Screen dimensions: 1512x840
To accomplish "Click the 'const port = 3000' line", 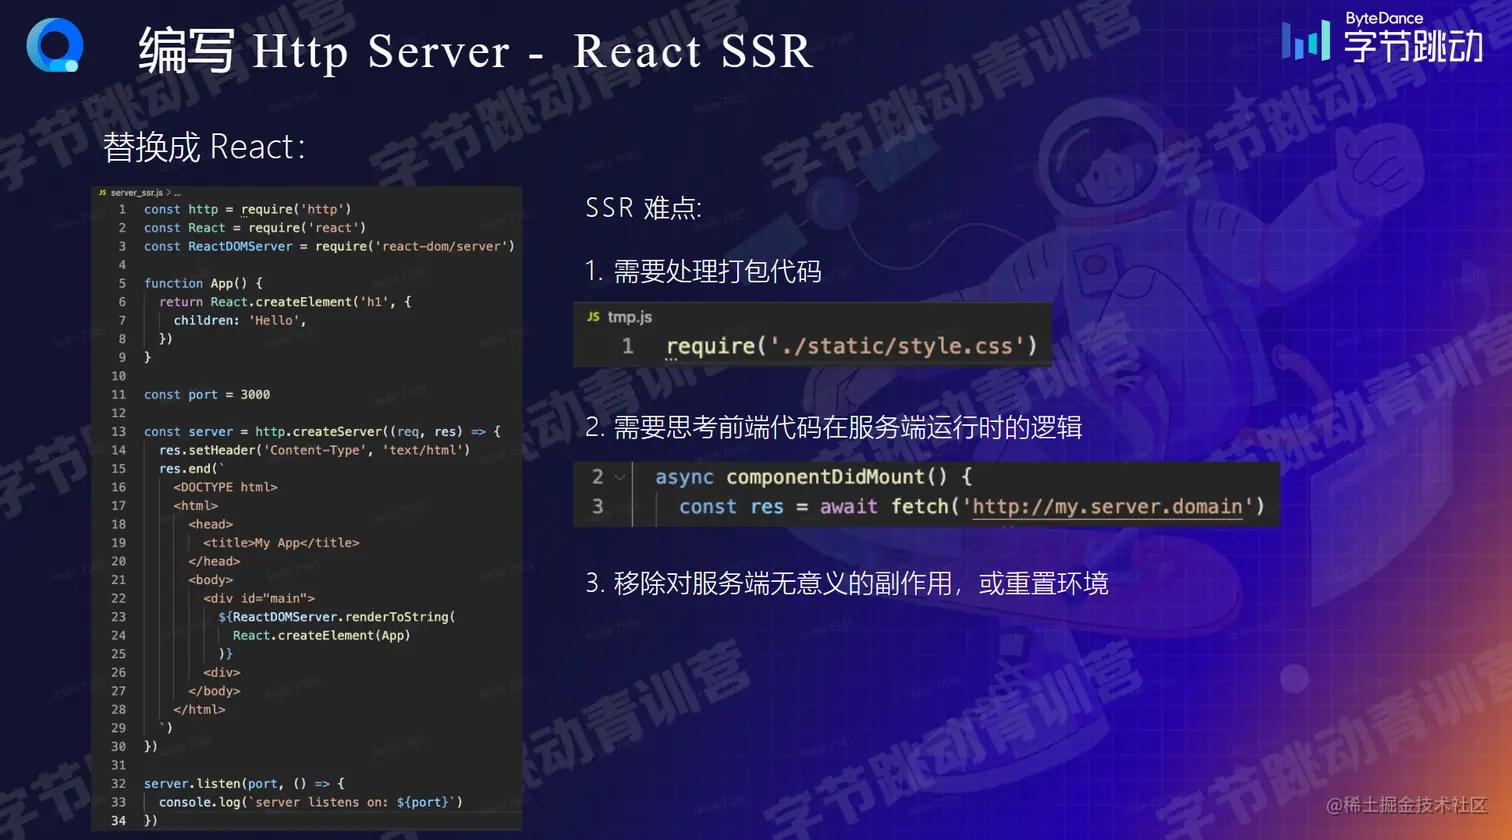I will pyautogui.click(x=207, y=394).
